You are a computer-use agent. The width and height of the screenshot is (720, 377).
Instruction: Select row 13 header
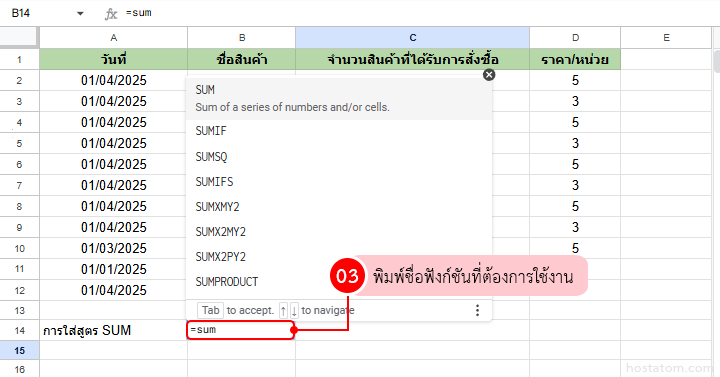coord(19,310)
